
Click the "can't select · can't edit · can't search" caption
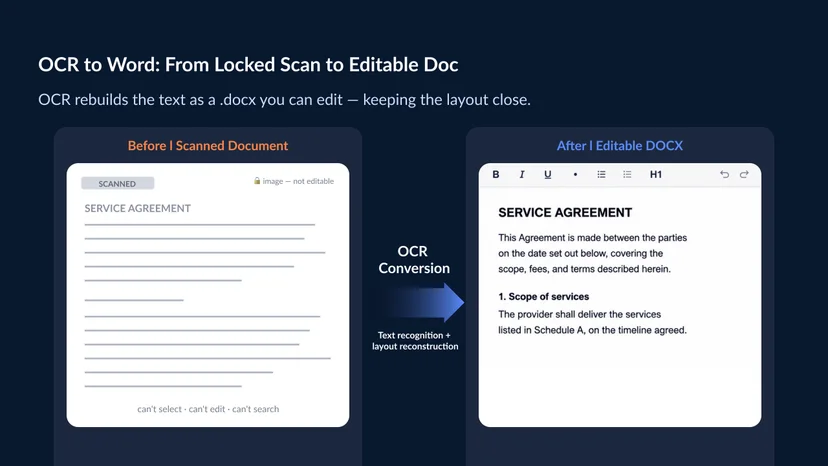click(x=208, y=409)
